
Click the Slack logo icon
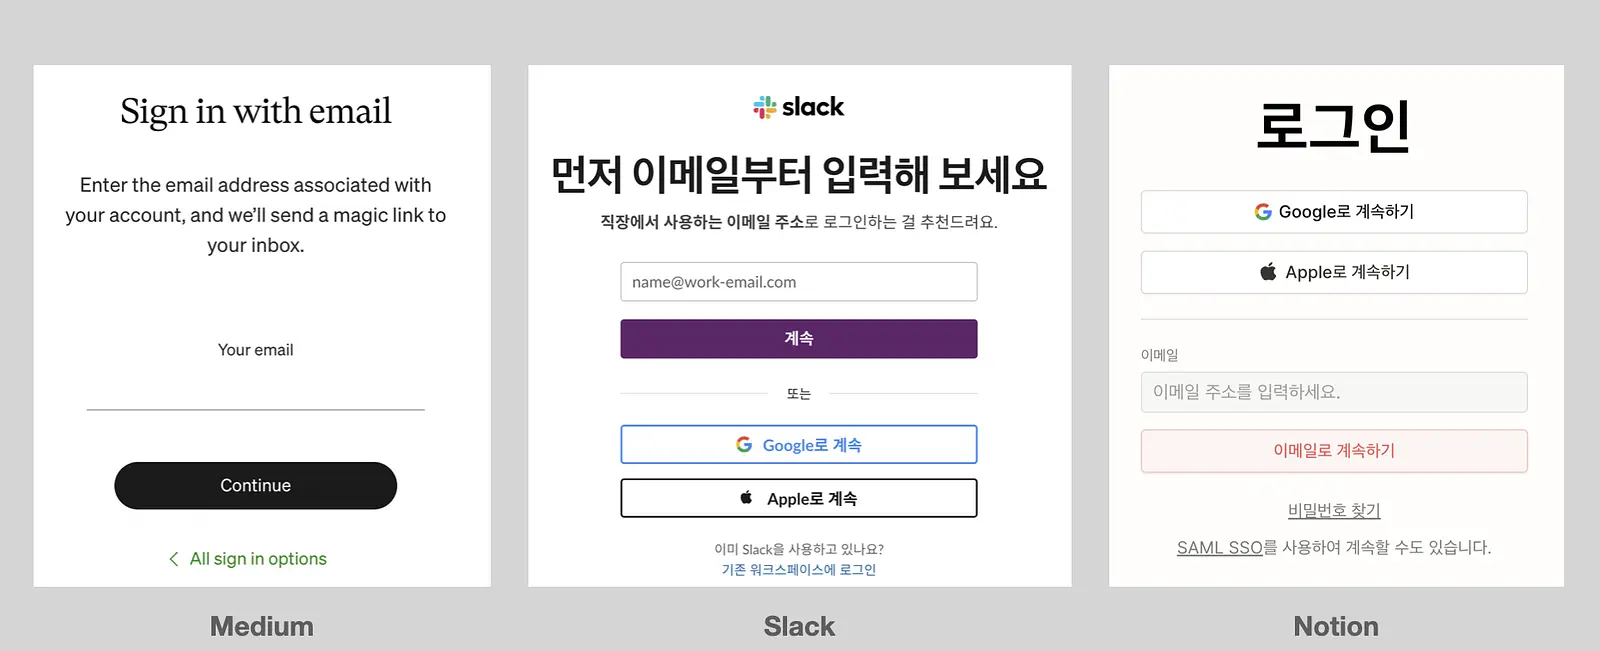click(765, 107)
